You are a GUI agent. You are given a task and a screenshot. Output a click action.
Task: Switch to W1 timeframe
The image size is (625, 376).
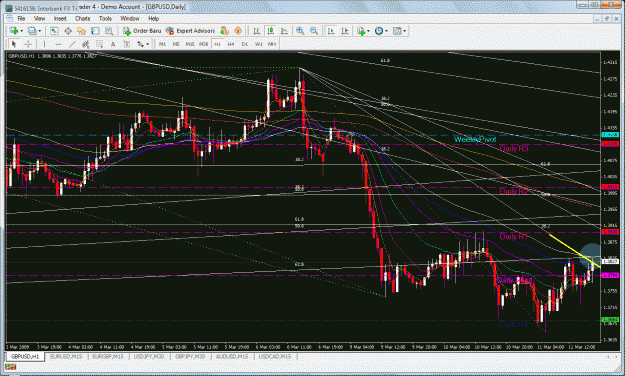point(258,44)
